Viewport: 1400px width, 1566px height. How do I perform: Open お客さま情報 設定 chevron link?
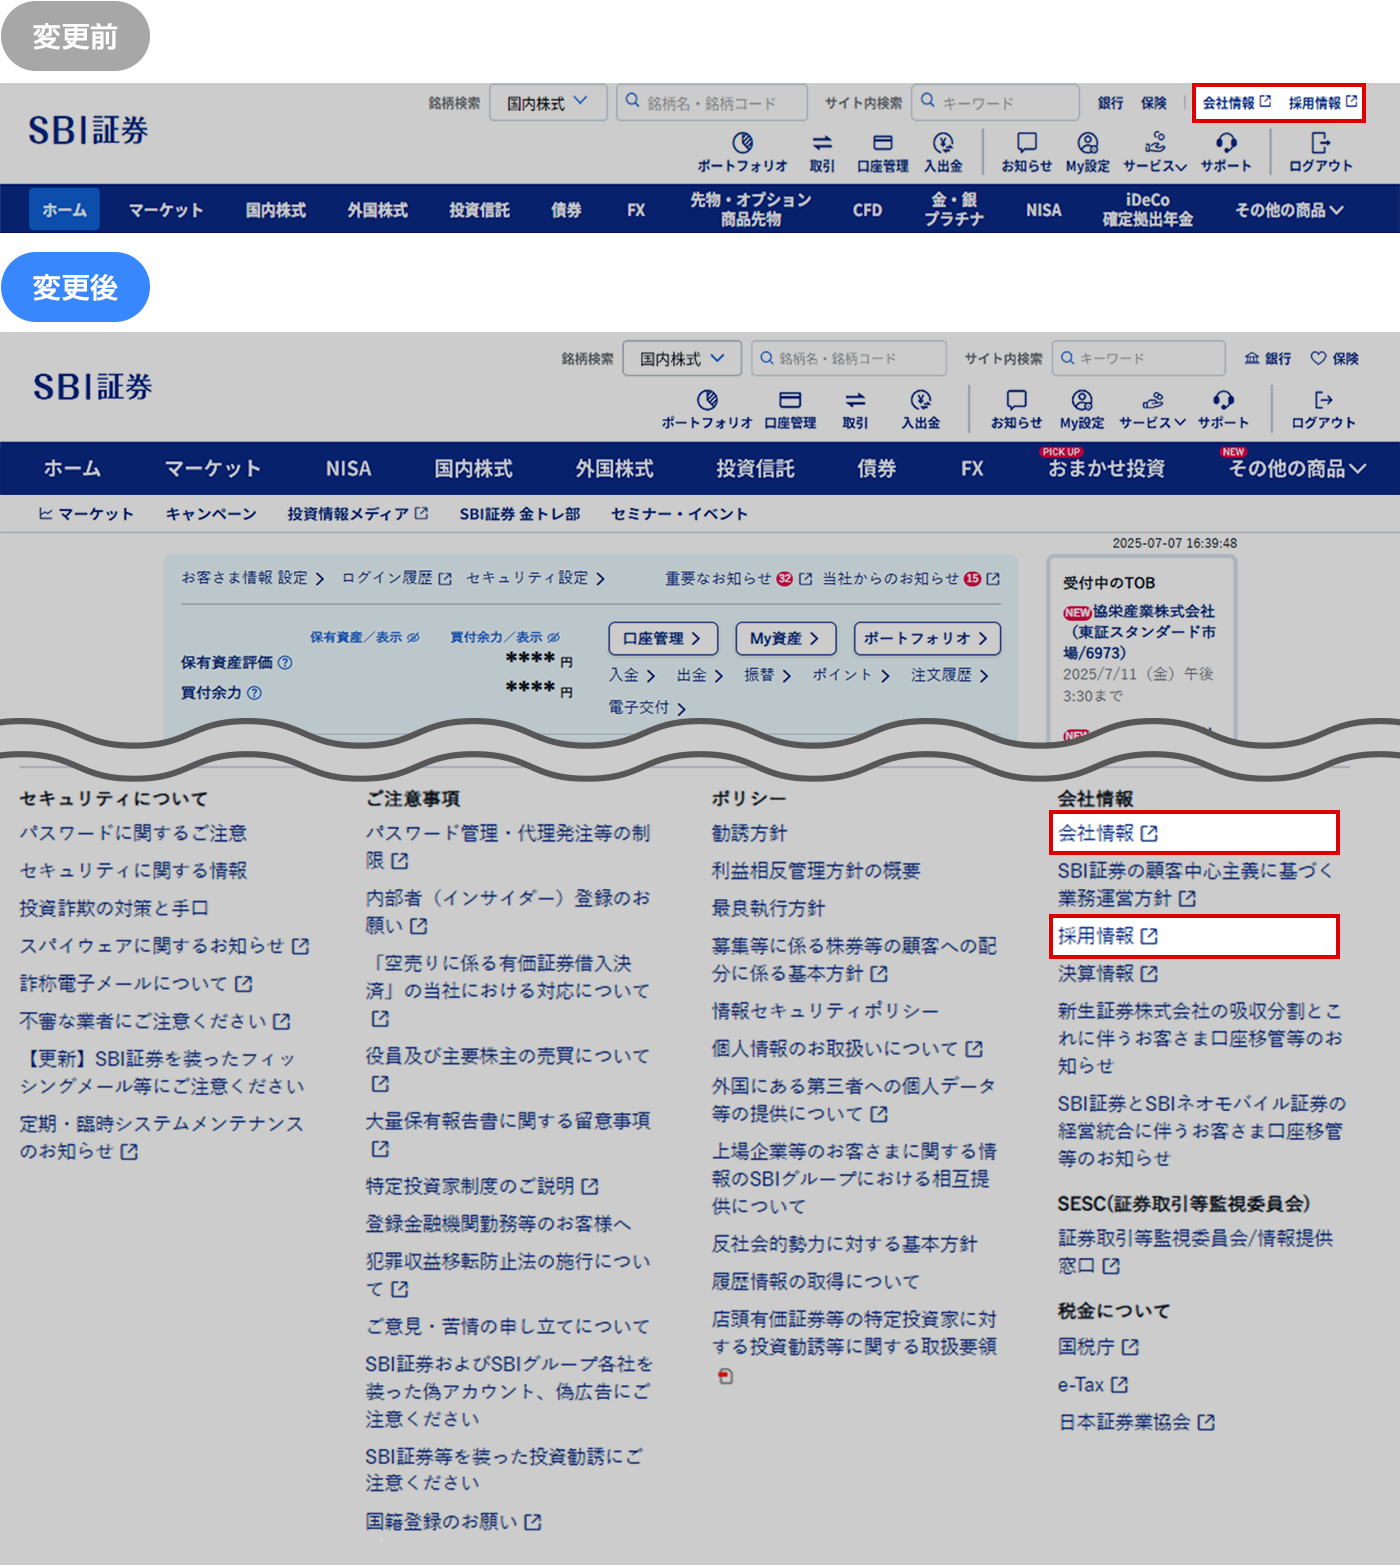[x=253, y=578]
